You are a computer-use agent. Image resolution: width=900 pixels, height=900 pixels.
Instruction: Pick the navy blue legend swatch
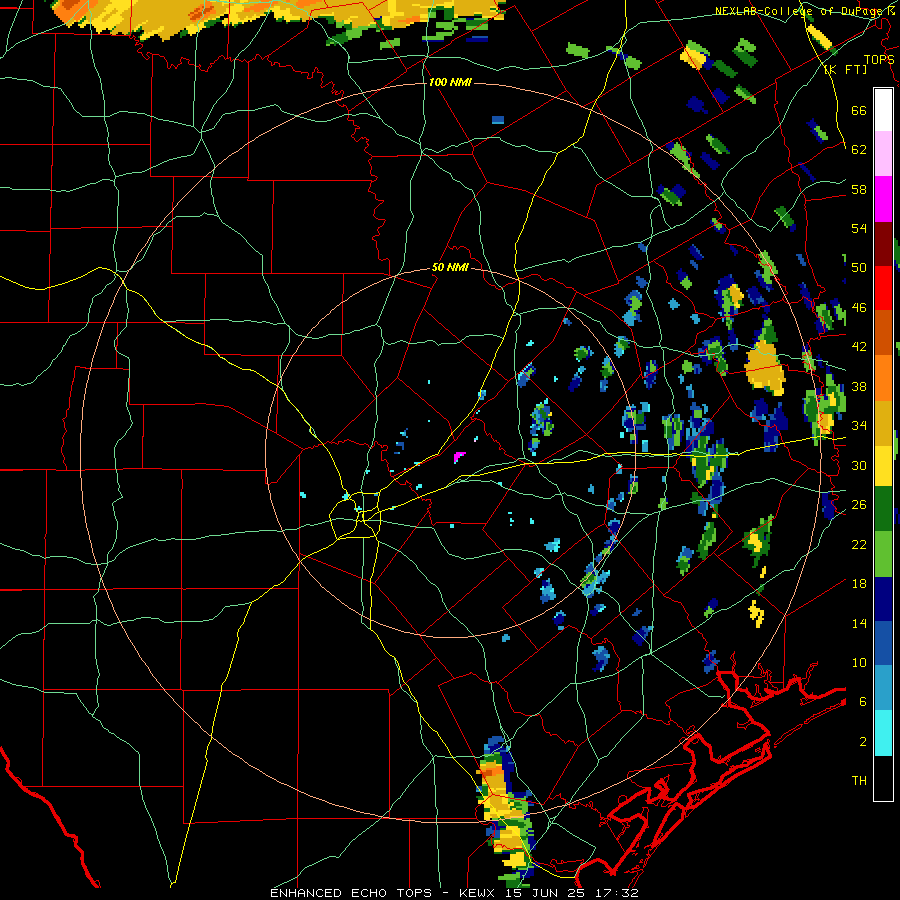(x=883, y=599)
